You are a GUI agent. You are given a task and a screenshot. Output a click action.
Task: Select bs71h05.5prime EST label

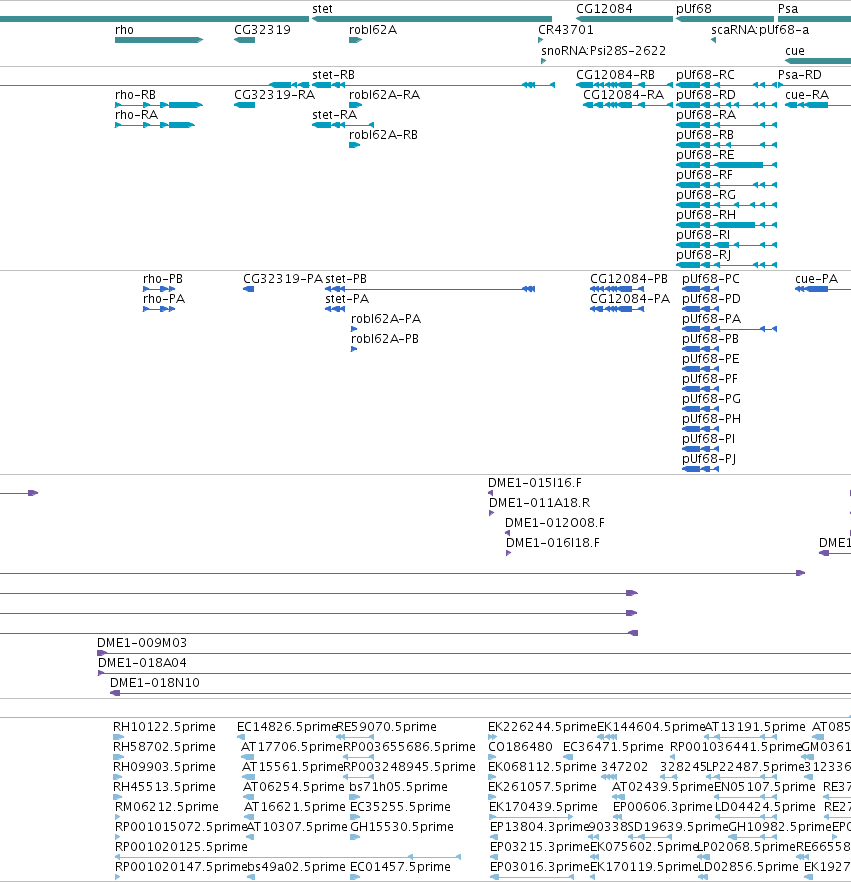(398, 787)
